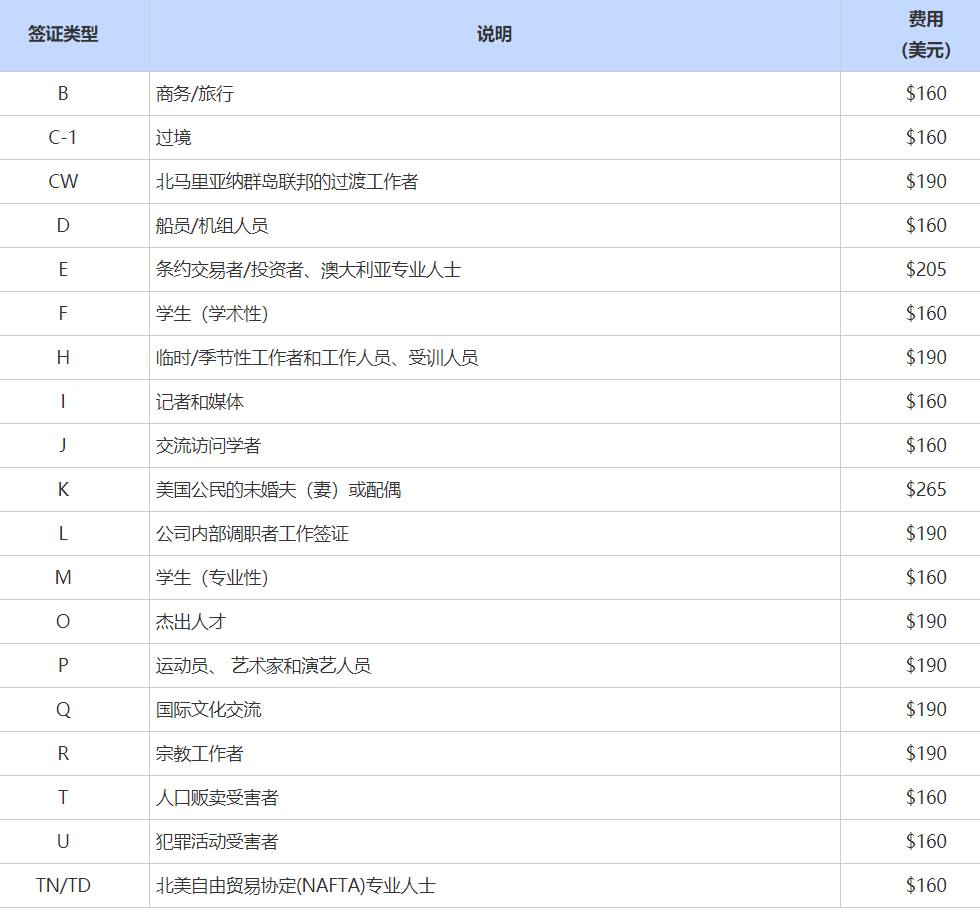Image resolution: width=980 pixels, height=914 pixels.
Task: Click the 说明 column header
Action: (494, 35)
